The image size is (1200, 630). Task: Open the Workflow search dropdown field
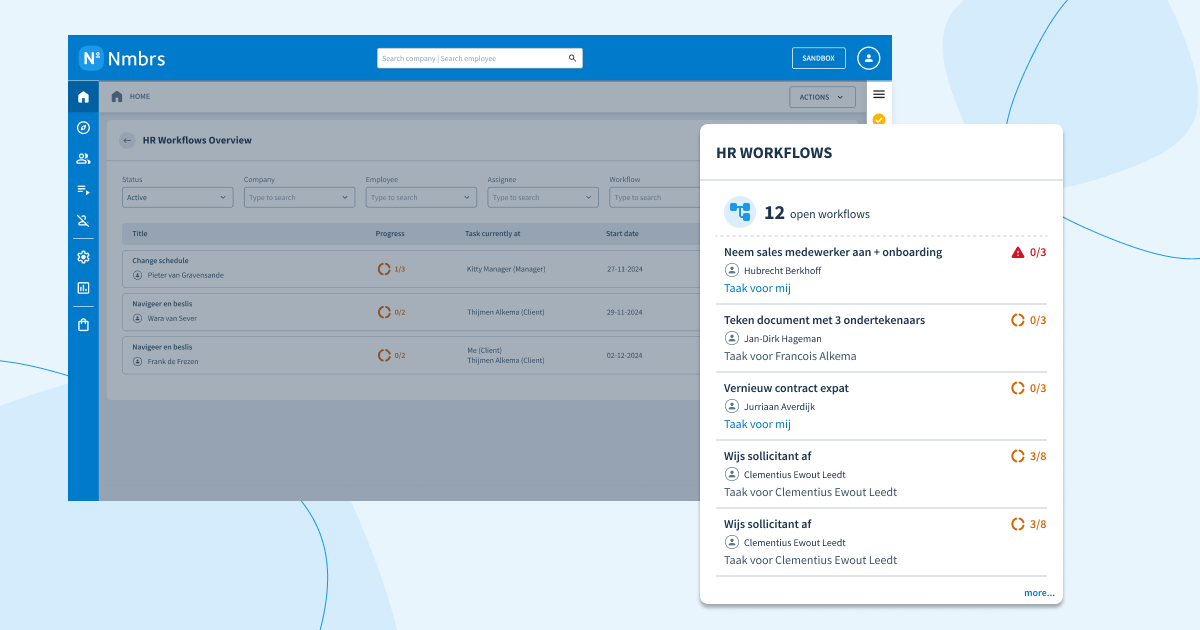(655, 197)
